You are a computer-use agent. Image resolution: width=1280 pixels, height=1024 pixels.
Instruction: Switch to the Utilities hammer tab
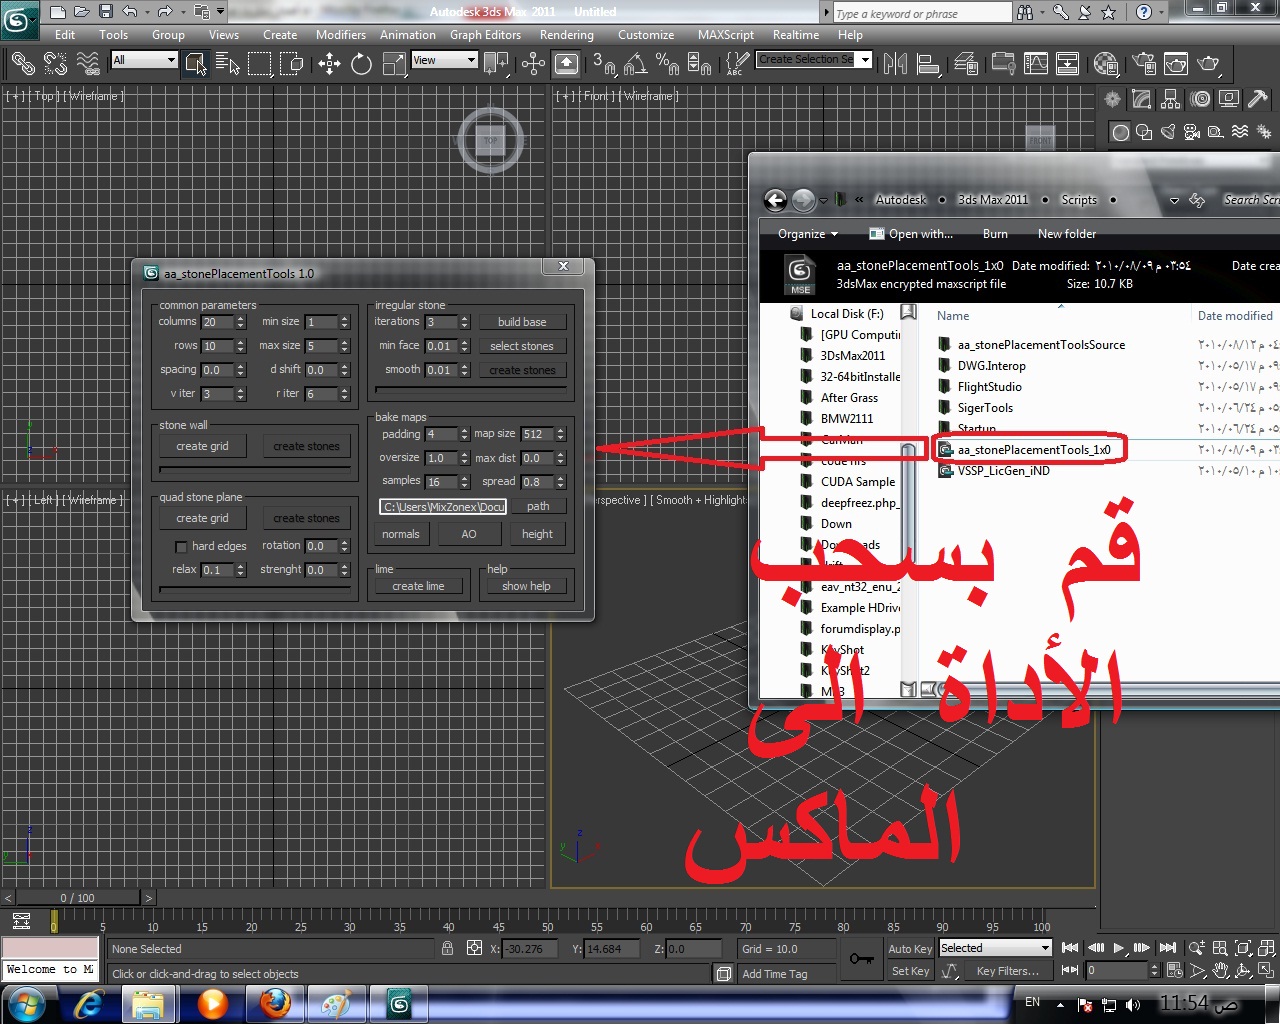click(1258, 99)
